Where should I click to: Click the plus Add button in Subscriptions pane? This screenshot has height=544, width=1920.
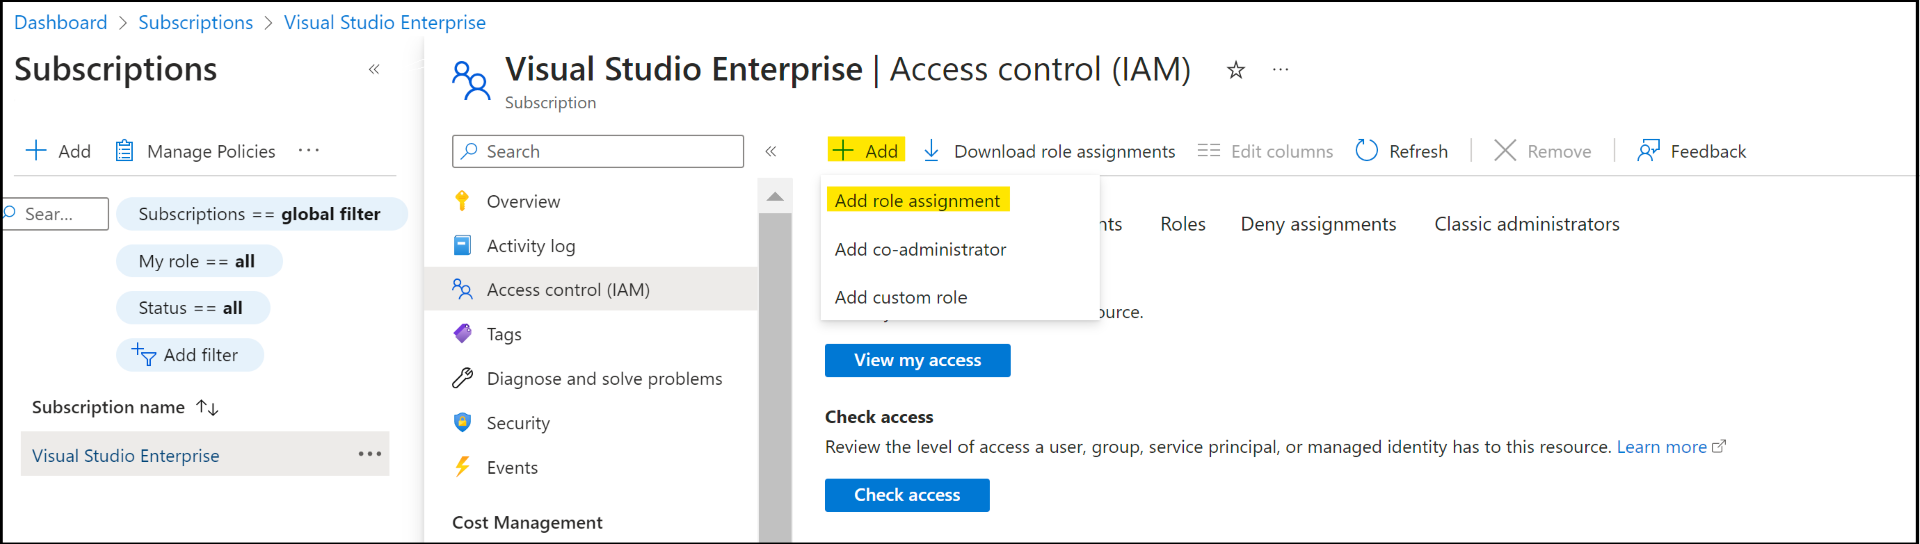pos(58,151)
